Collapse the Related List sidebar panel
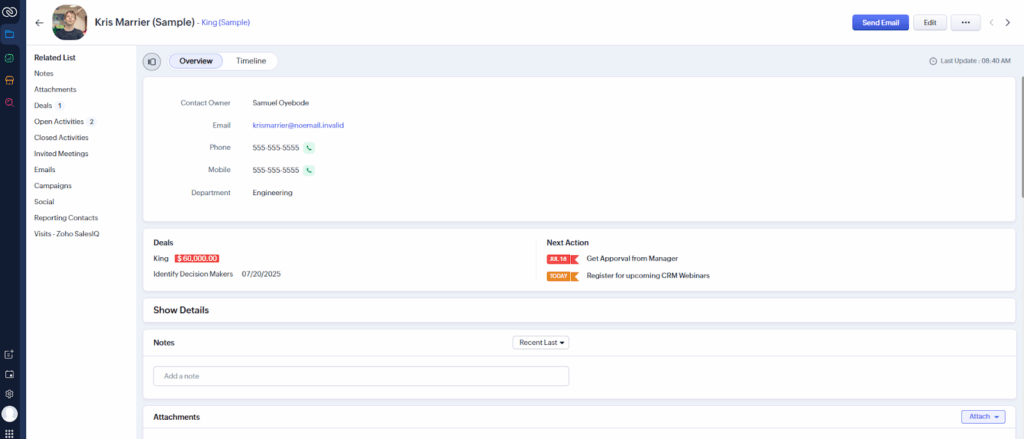This screenshot has height=439, width=1024. [152, 61]
